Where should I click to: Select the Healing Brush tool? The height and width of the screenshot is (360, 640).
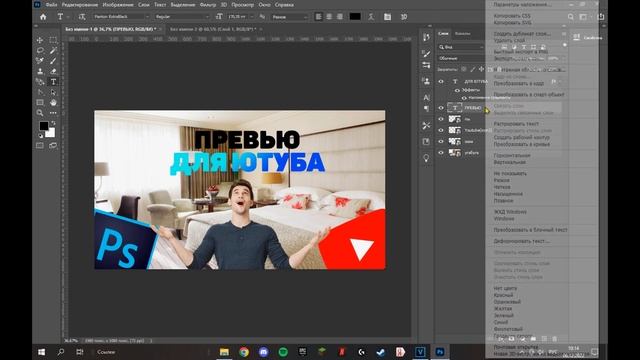point(40,61)
